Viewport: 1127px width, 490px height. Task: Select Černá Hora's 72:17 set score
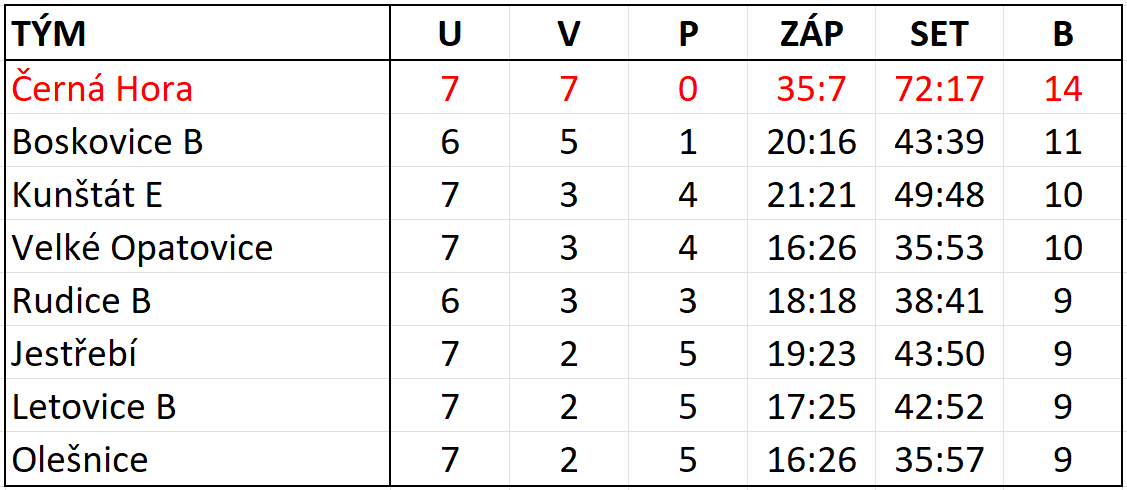click(939, 89)
